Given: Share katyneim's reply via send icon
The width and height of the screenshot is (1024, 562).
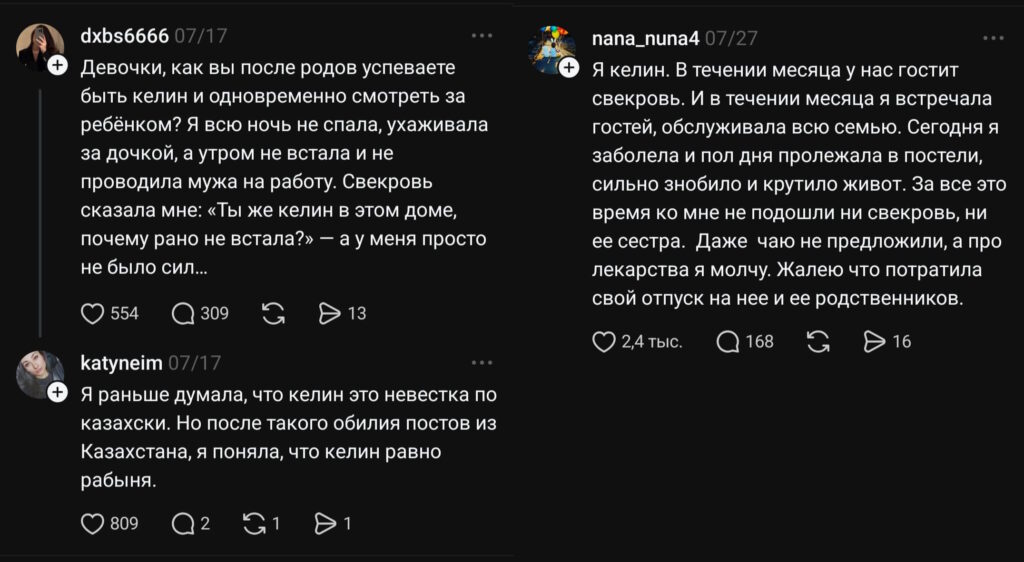Looking at the screenshot, I should [325, 523].
